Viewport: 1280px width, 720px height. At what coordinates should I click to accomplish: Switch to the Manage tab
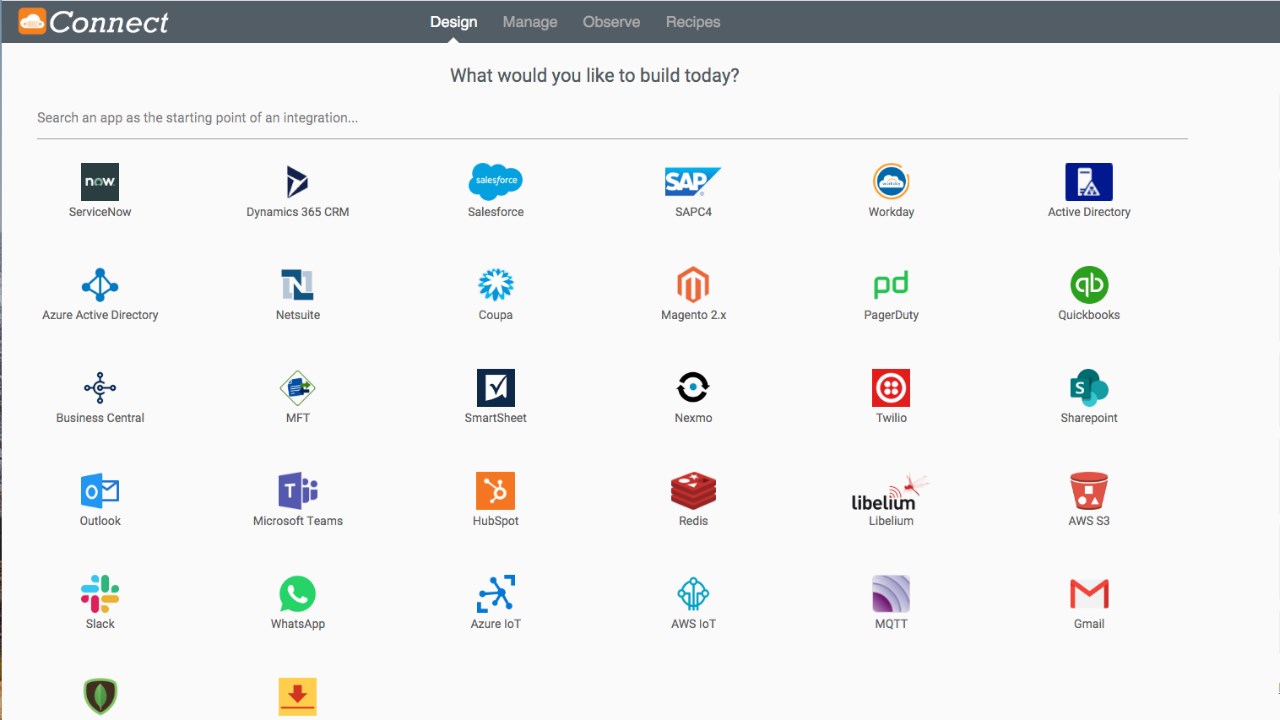pos(530,22)
